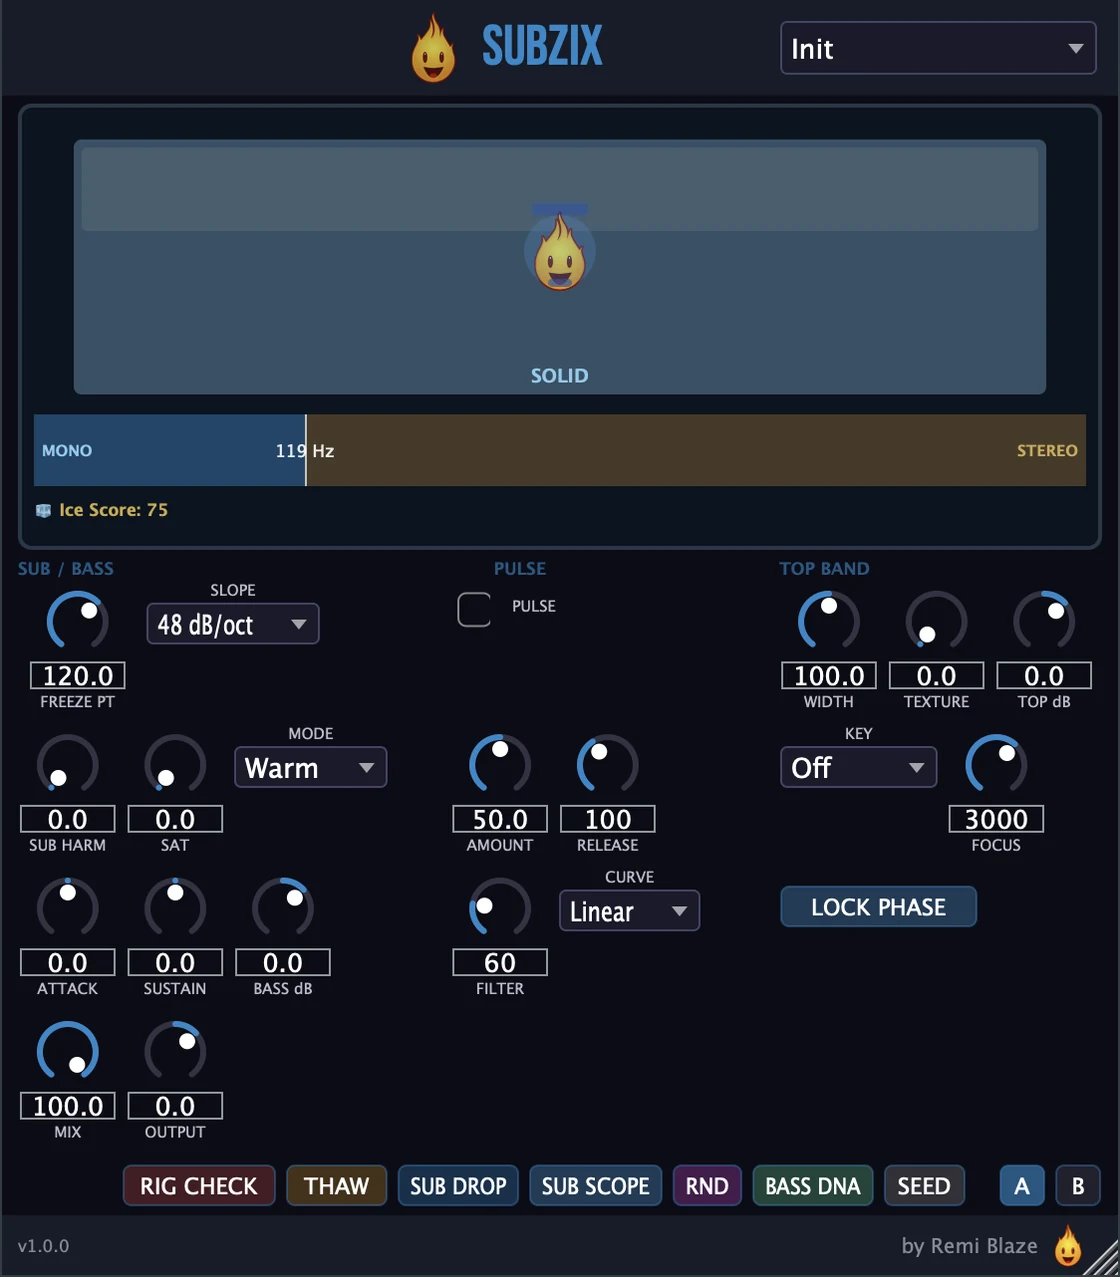Screen dimensions: 1120x1277
Task: Click the flame logo beside the SUBZIX title
Action: 434,48
